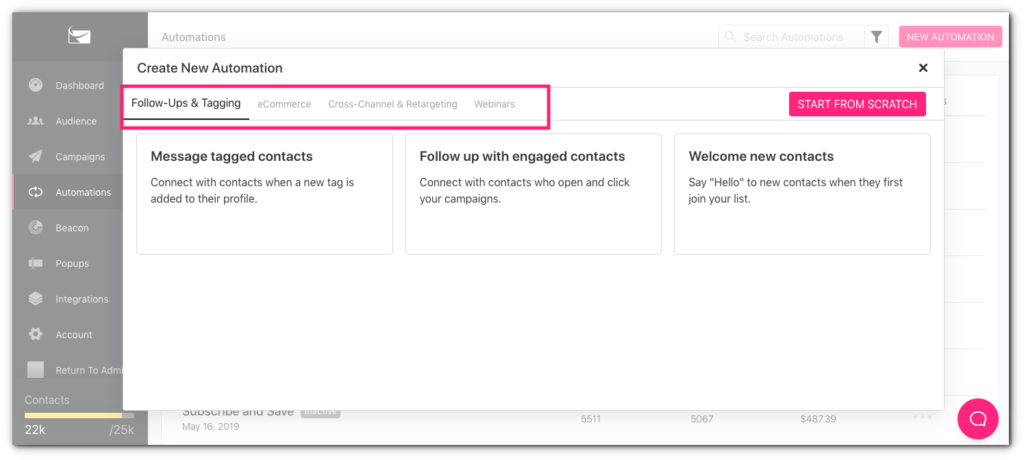Close the Create New Automation dialog

tap(923, 68)
